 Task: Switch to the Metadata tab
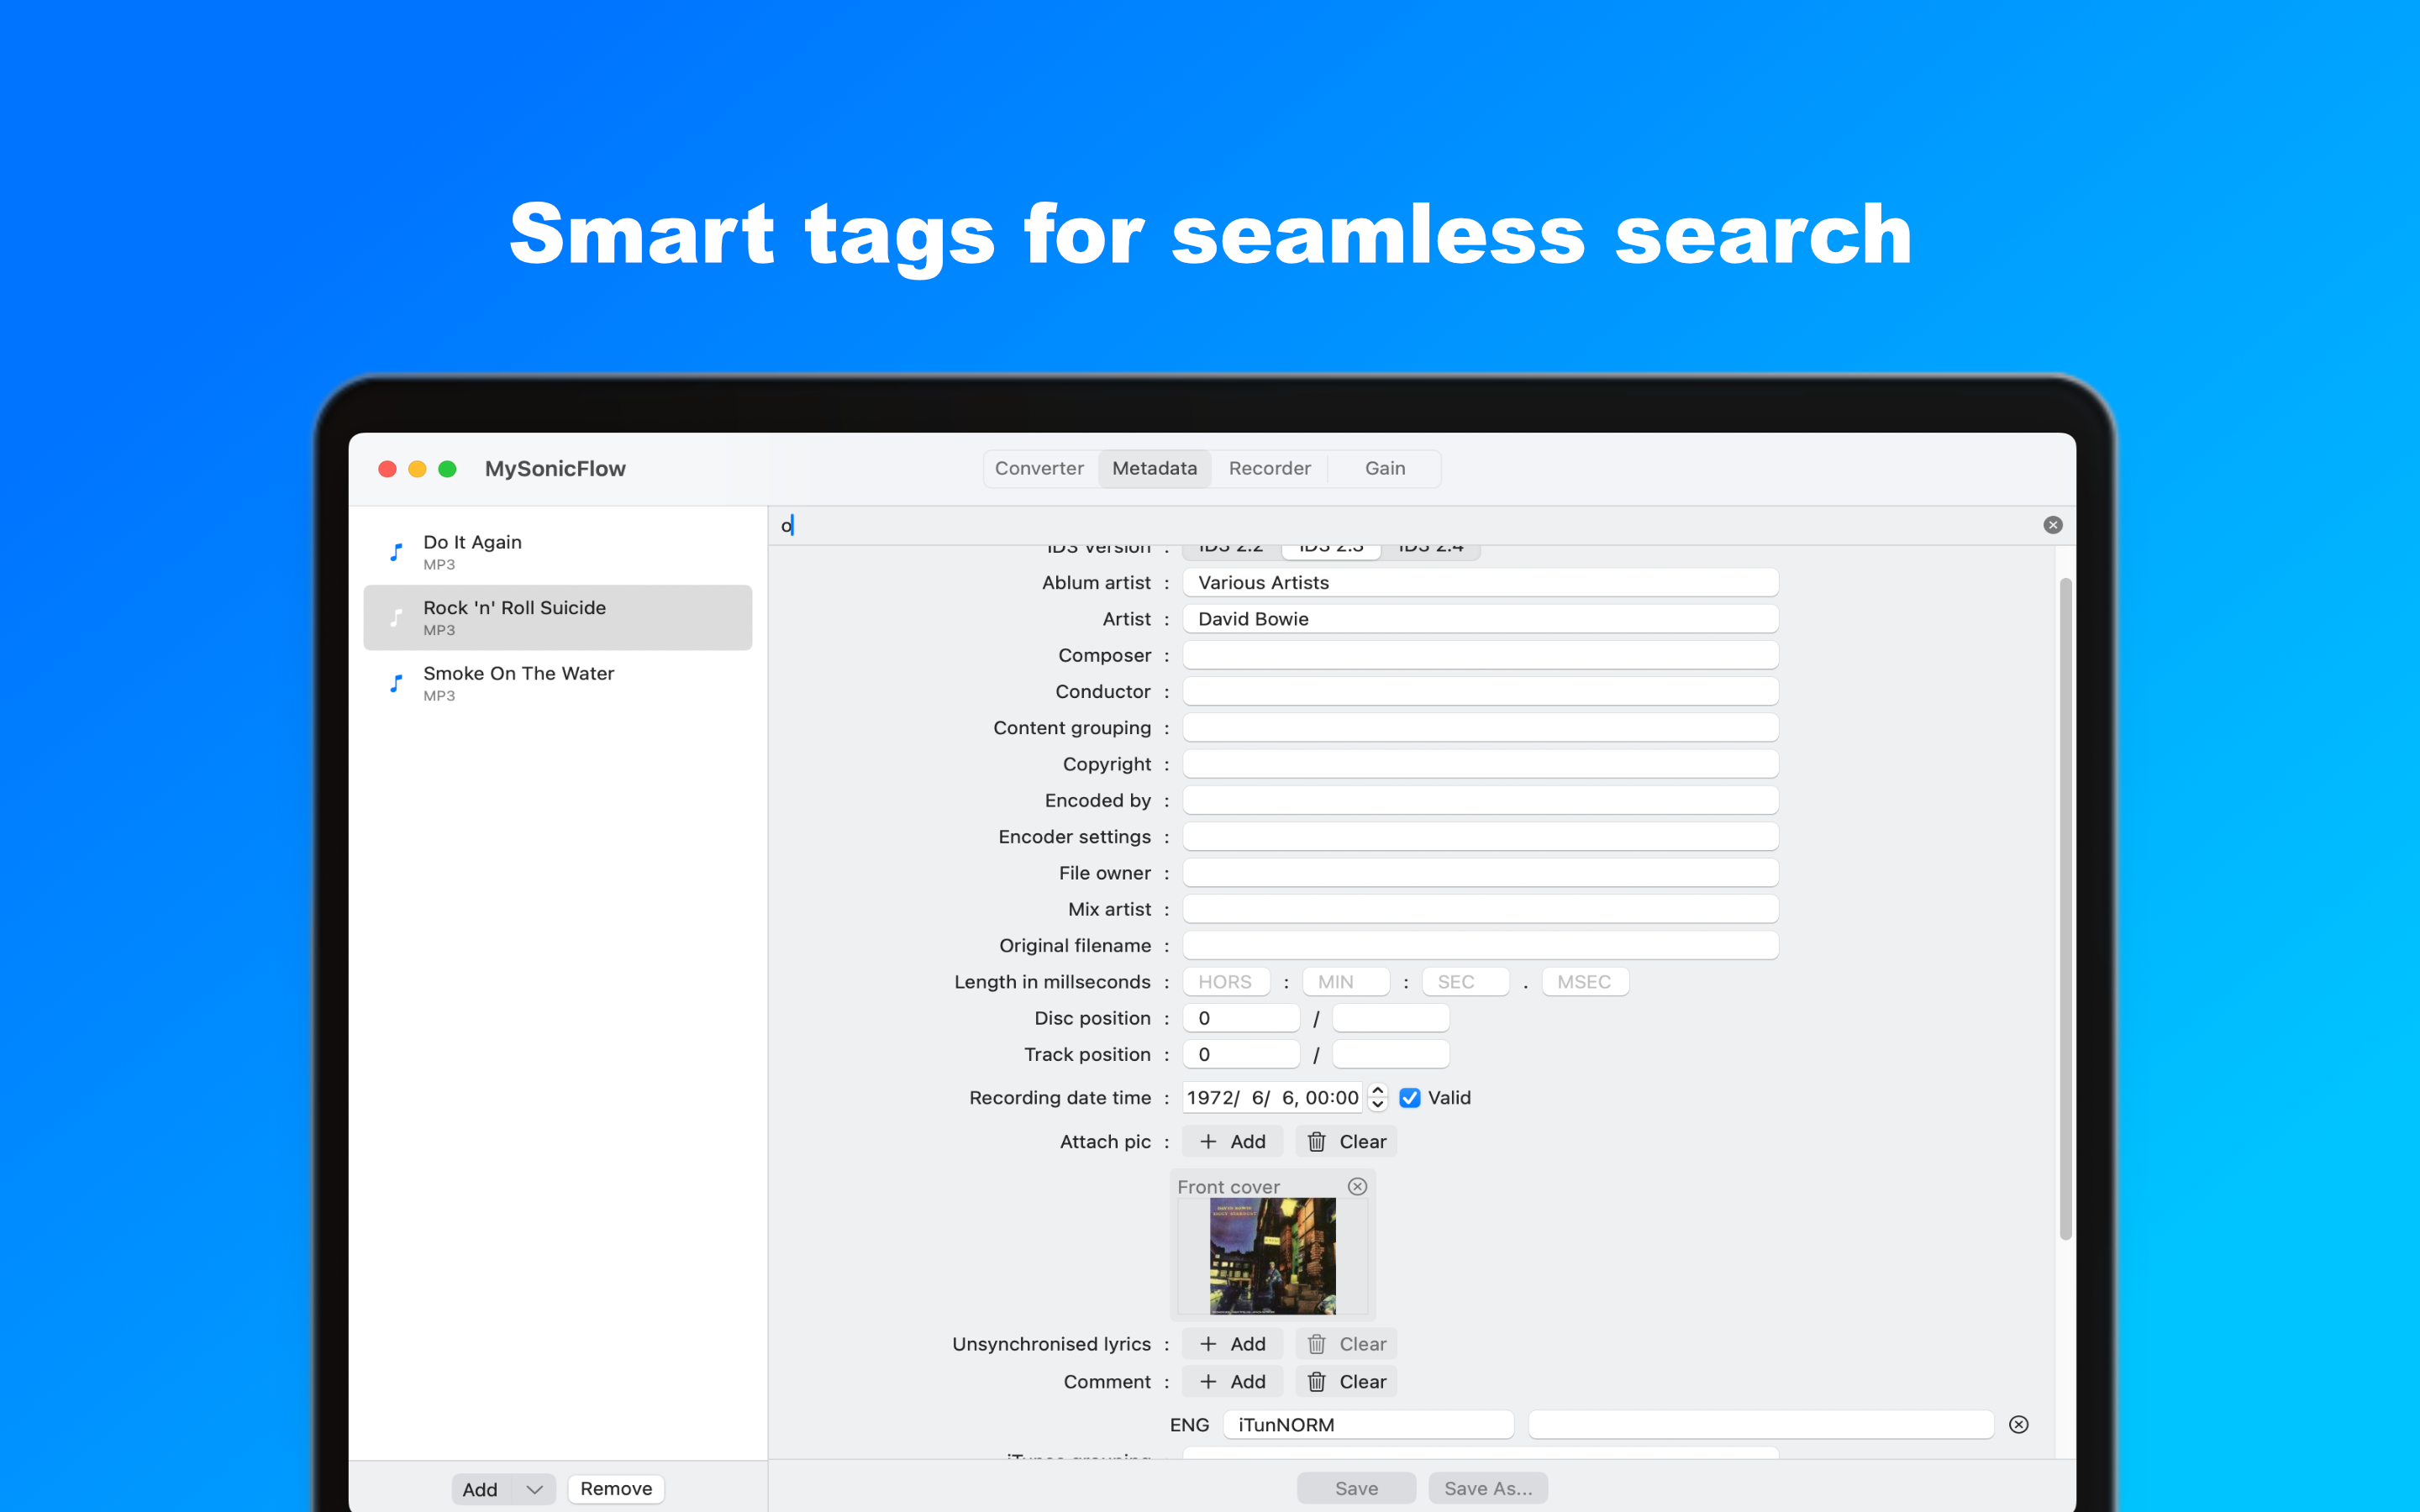tap(1154, 468)
